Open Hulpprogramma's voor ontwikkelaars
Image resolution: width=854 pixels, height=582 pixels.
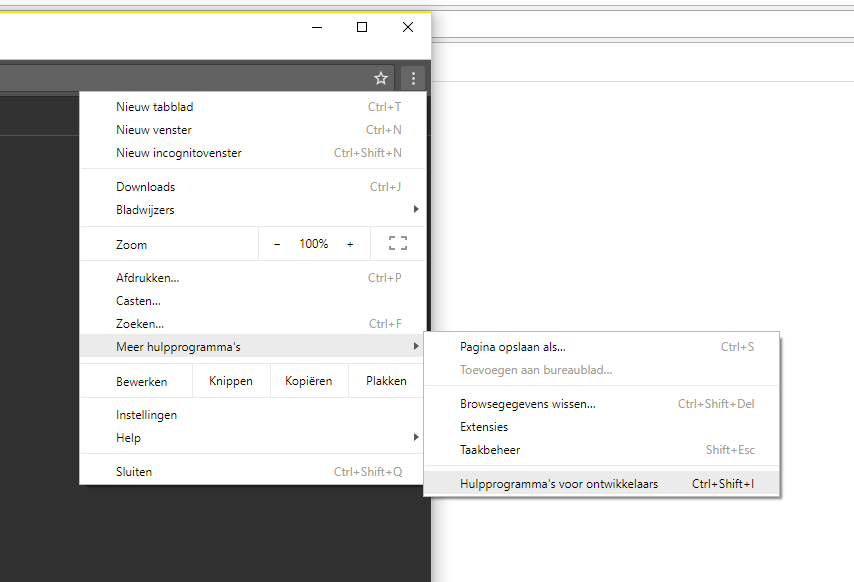pyautogui.click(x=602, y=484)
